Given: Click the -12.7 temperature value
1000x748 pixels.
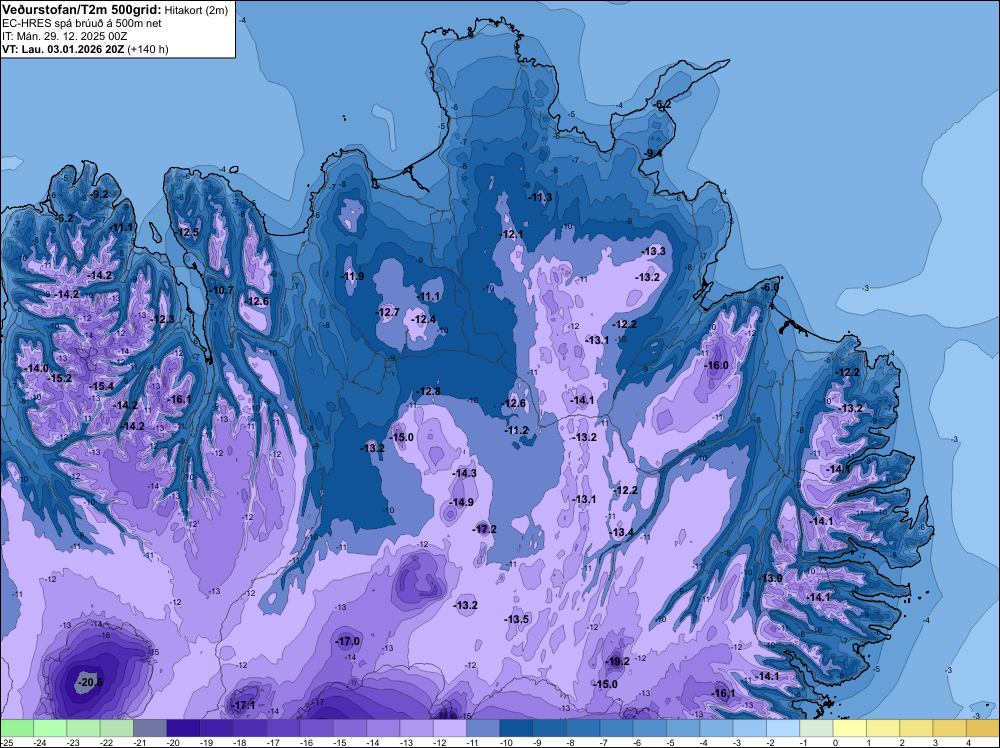Looking at the screenshot, I should (388, 312).
